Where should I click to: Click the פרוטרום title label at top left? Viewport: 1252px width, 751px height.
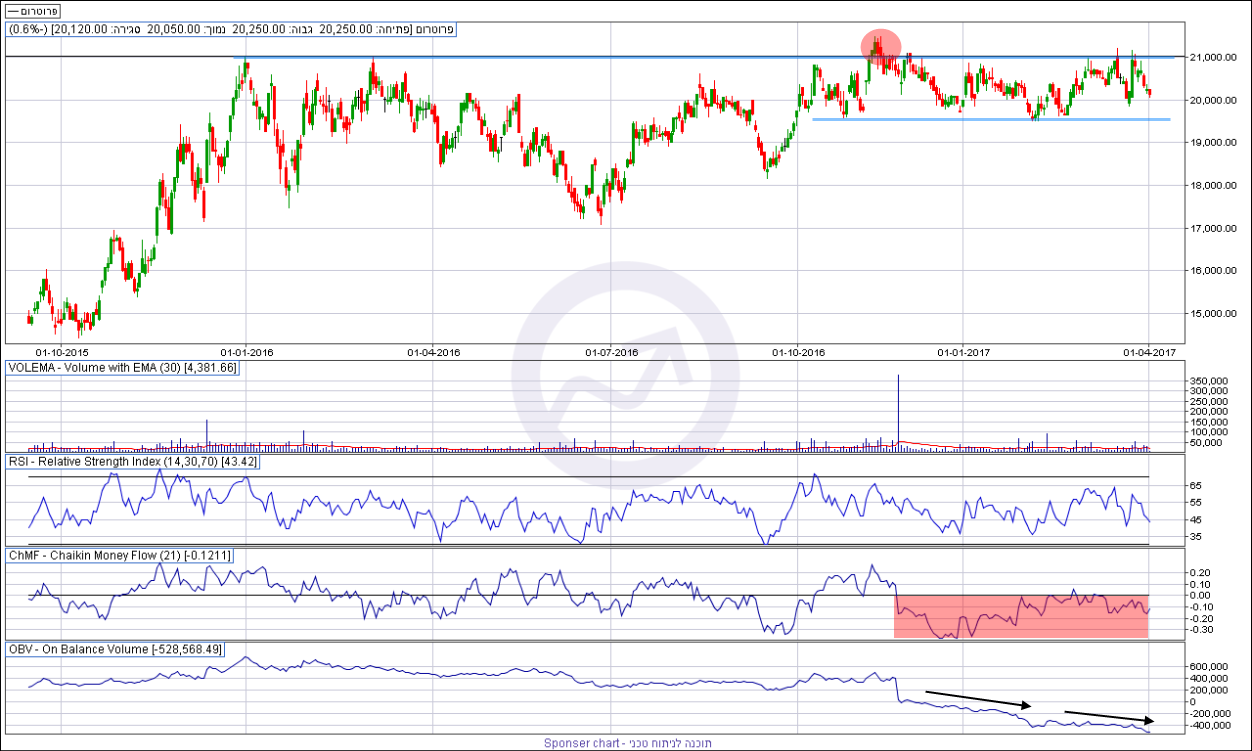tap(32, 10)
